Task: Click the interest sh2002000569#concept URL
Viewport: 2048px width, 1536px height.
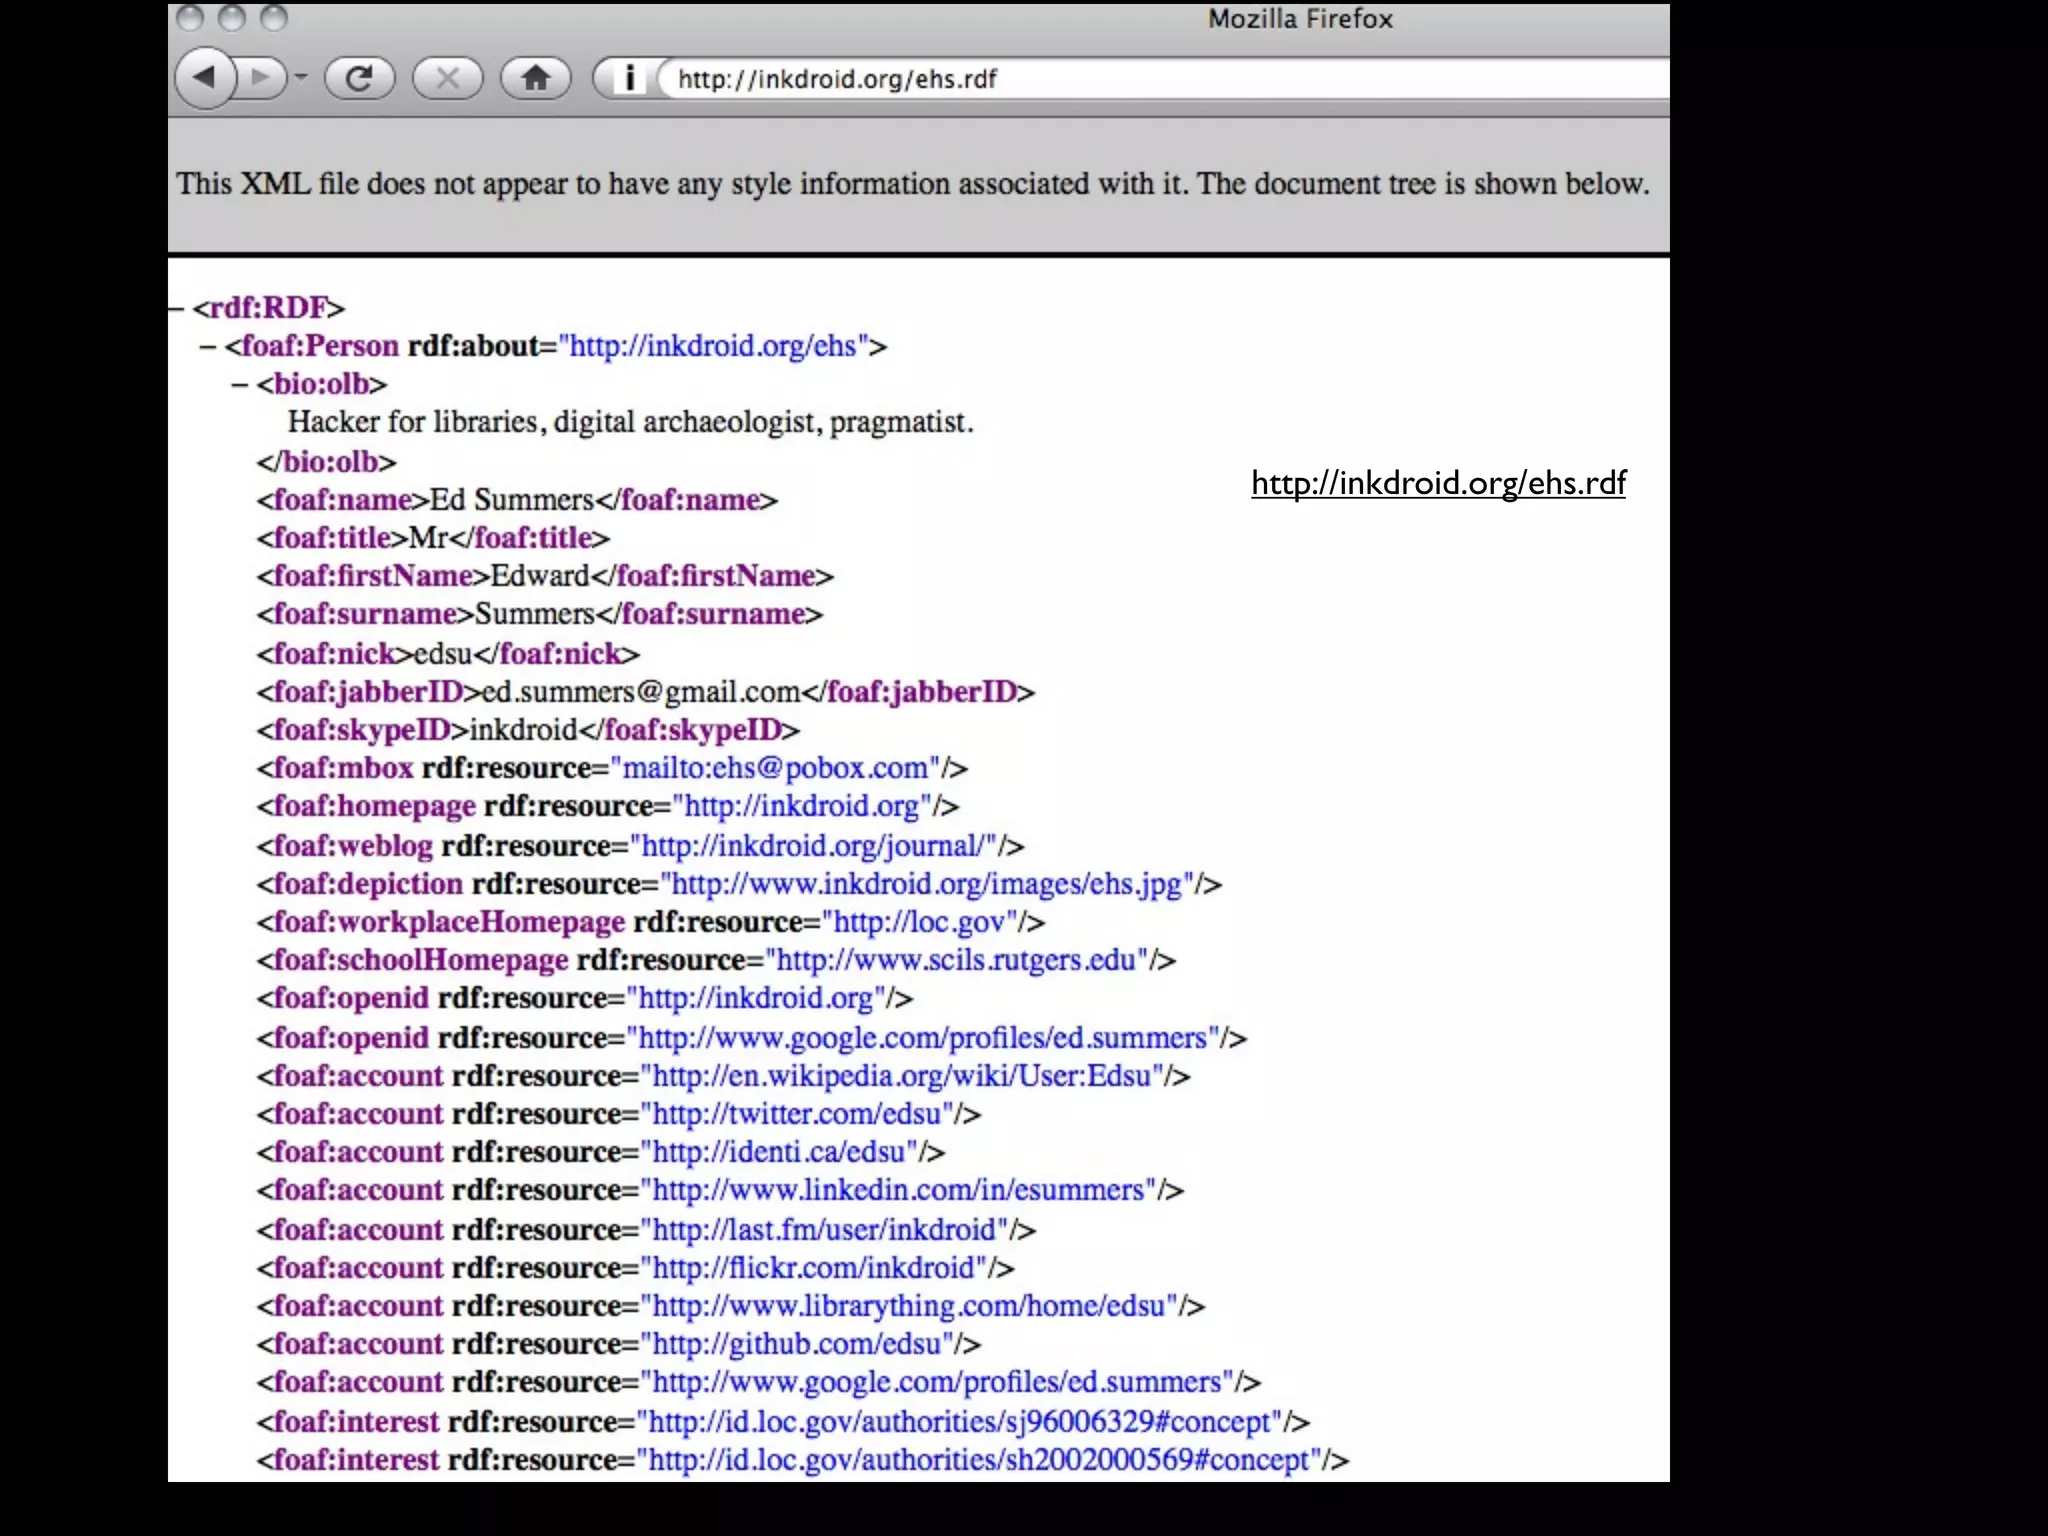Action: [979, 1460]
